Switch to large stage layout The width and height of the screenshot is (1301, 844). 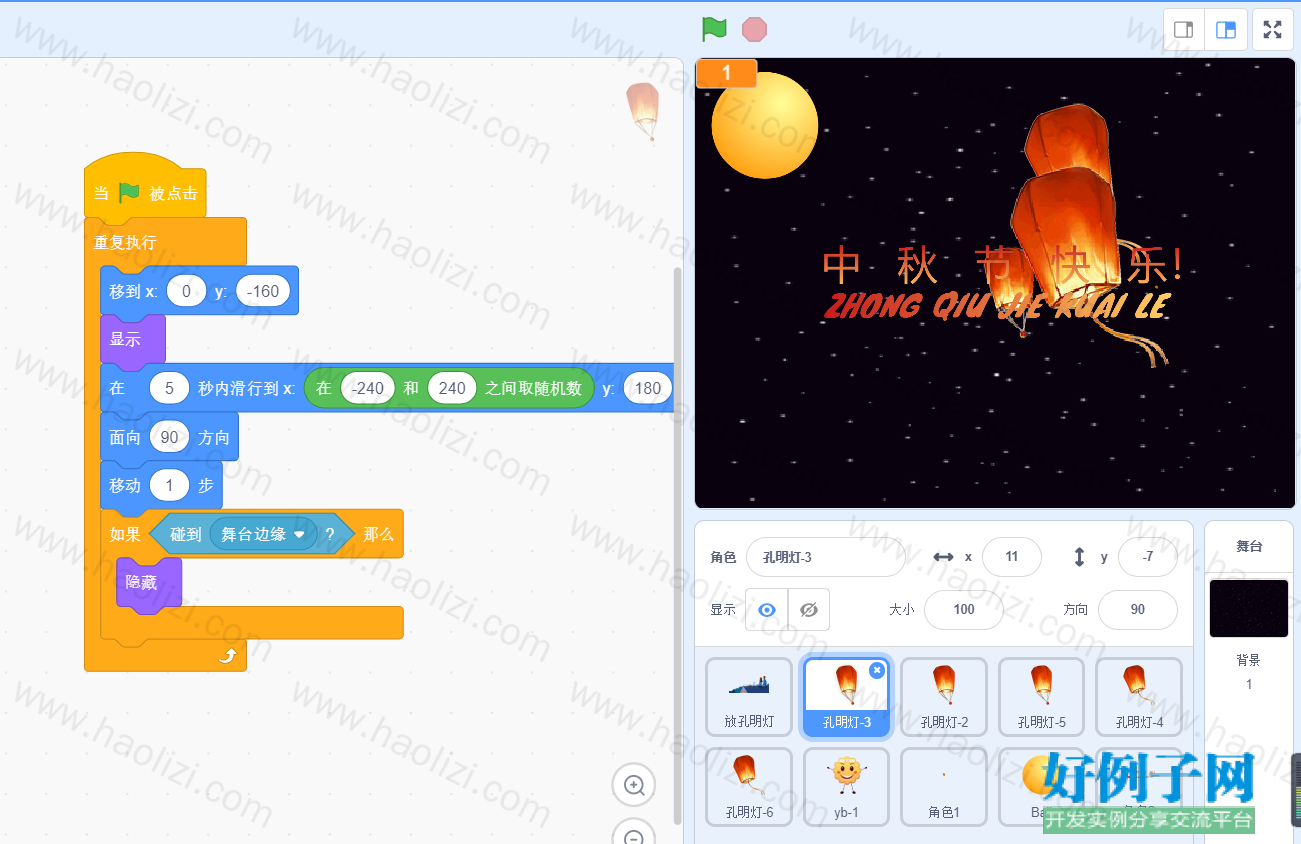click(1225, 29)
